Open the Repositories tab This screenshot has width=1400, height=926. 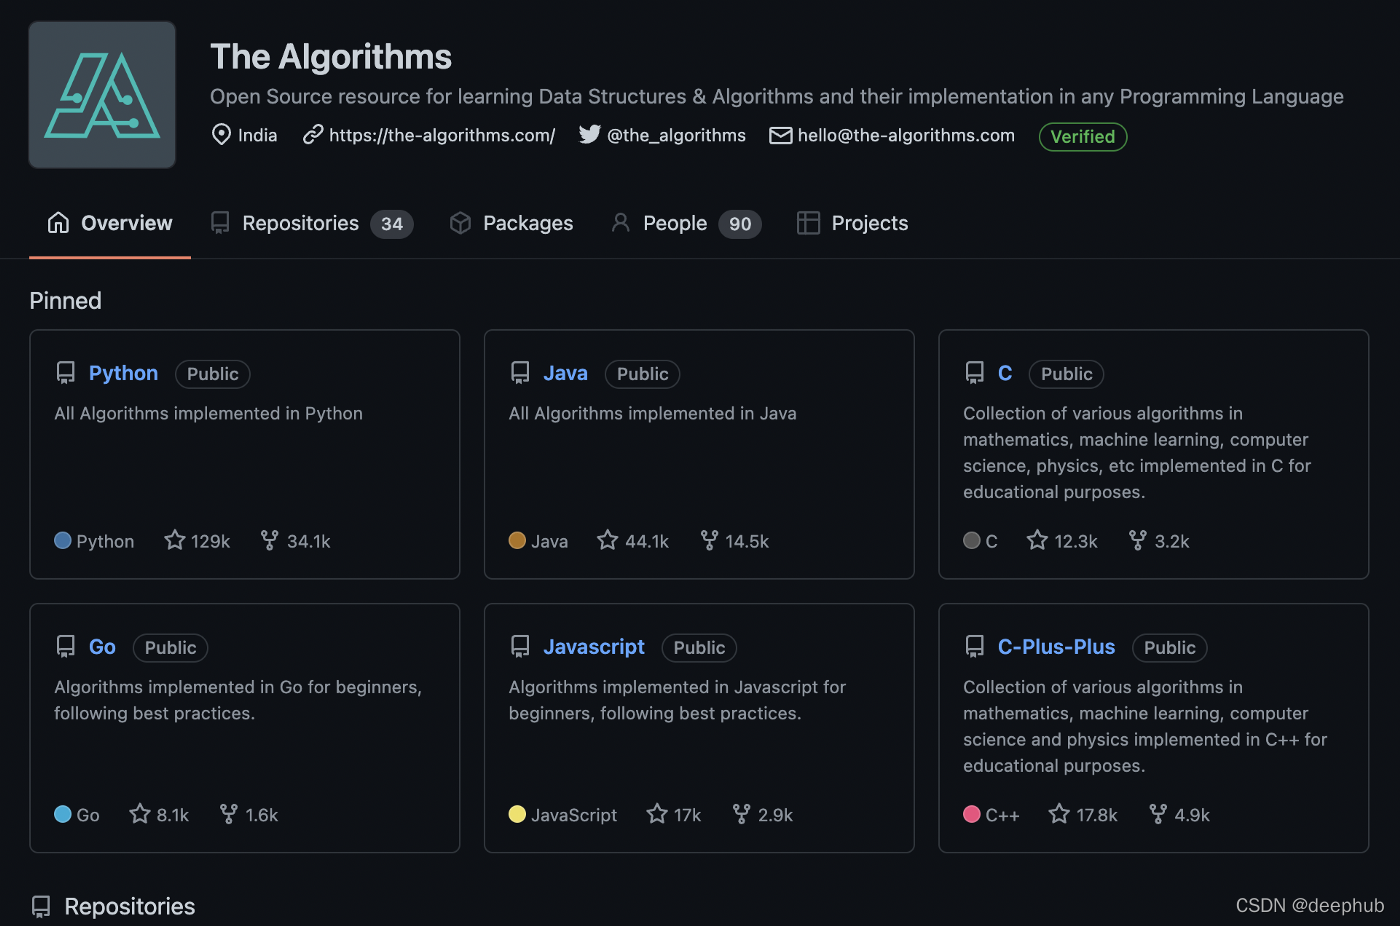[x=312, y=223]
